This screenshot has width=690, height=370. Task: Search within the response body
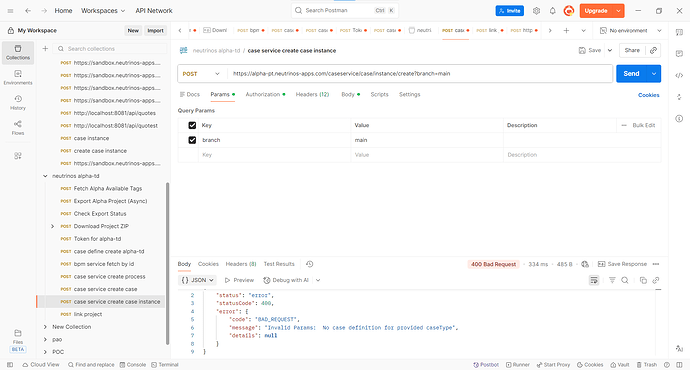point(624,280)
